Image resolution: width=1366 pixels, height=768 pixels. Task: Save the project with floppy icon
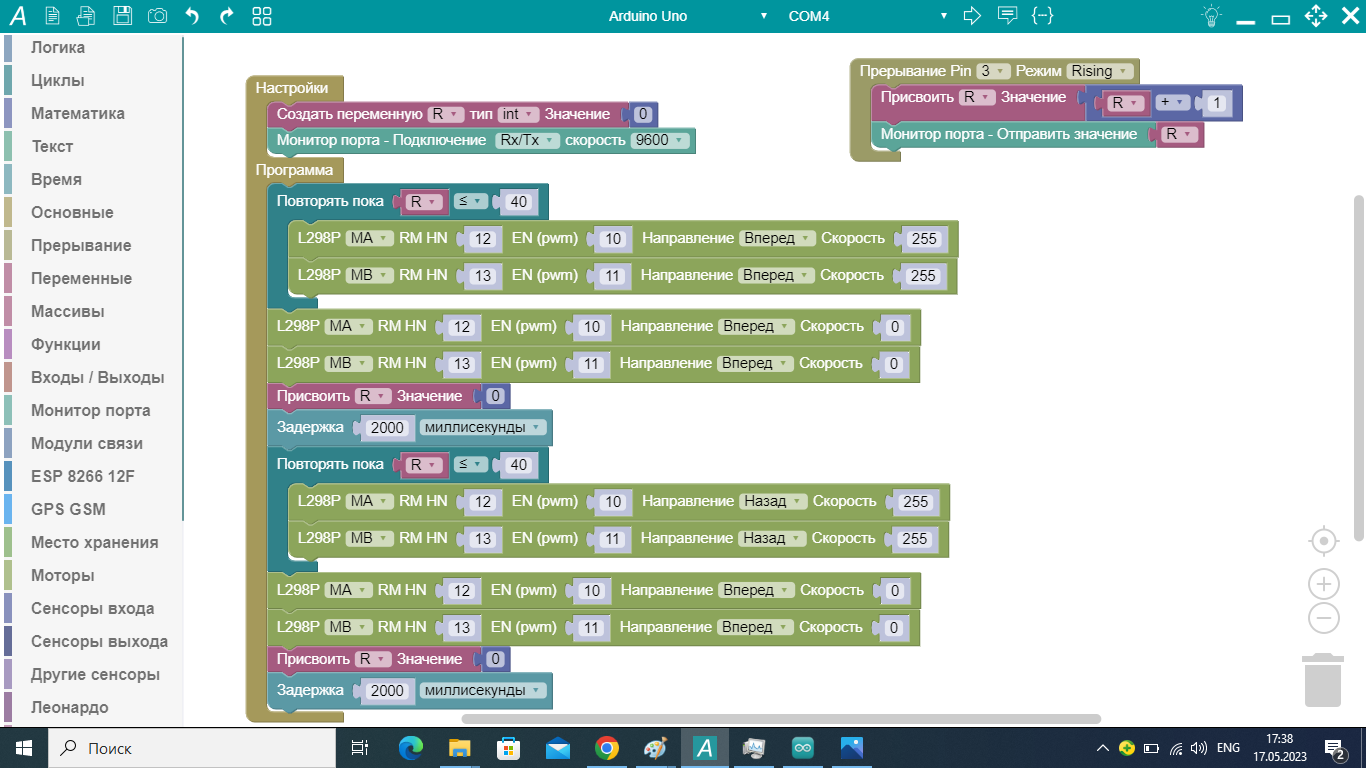coord(122,16)
